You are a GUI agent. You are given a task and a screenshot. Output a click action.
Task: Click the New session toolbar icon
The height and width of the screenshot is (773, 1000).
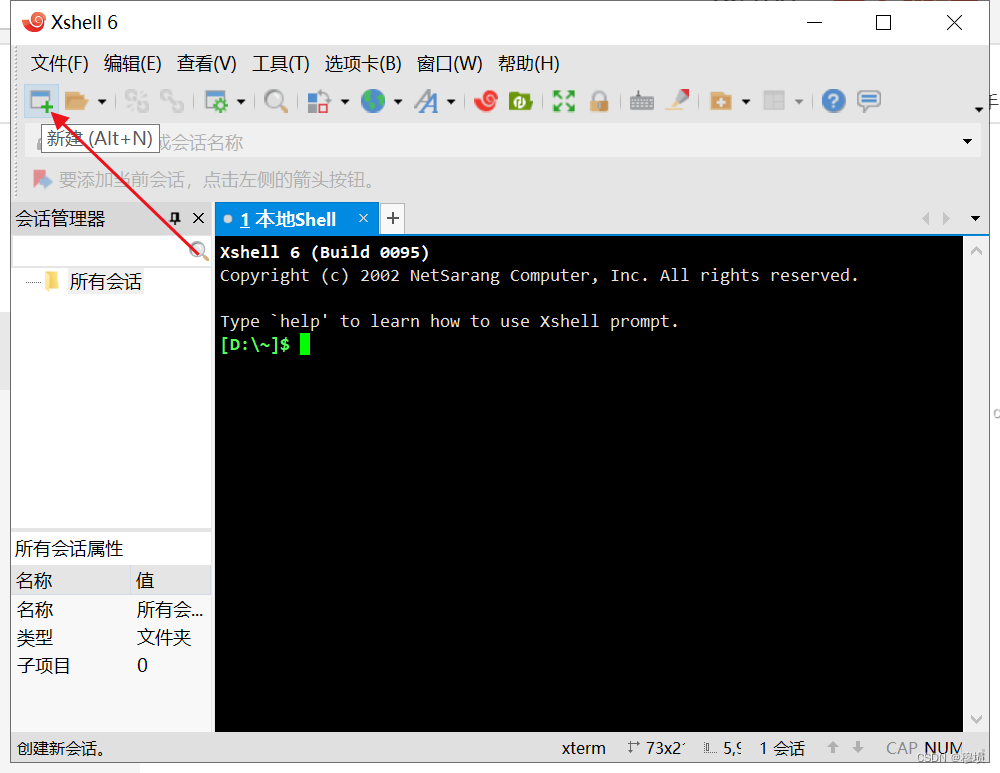pos(41,101)
